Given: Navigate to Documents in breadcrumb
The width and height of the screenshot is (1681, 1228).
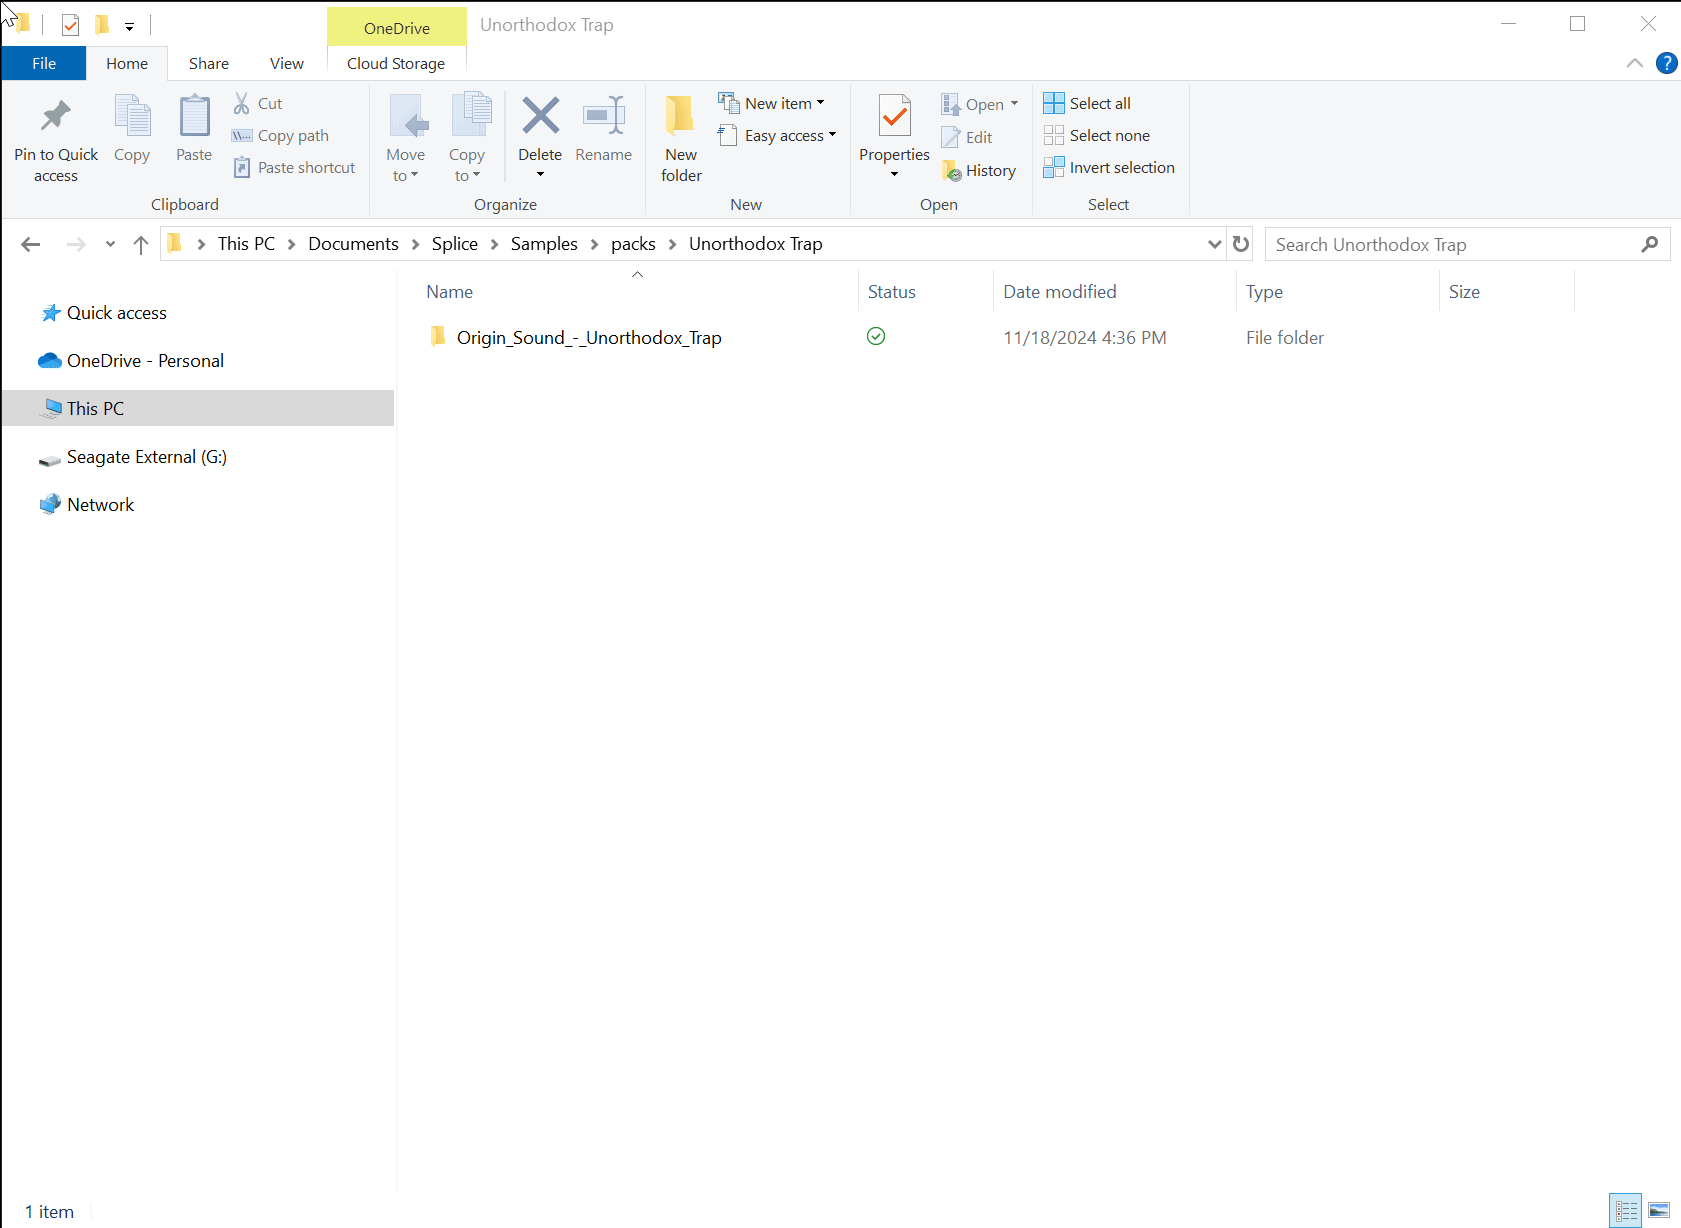Looking at the screenshot, I should pos(353,244).
